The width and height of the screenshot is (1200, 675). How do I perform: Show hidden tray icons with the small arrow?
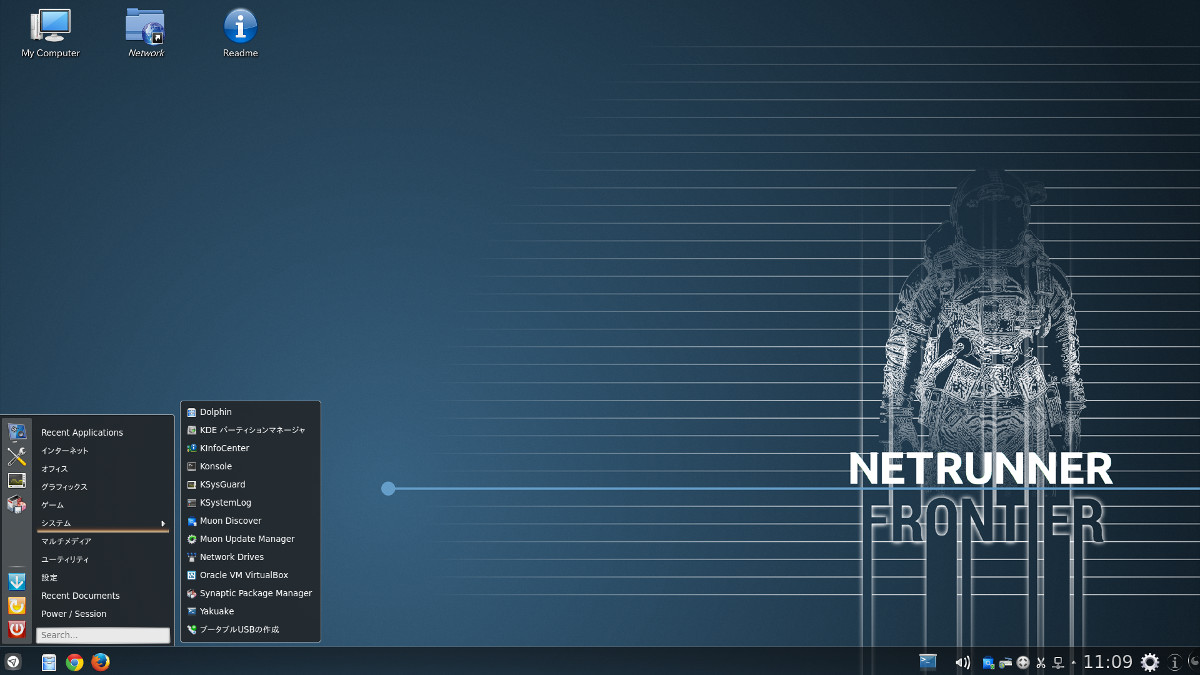click(1074, 662)
